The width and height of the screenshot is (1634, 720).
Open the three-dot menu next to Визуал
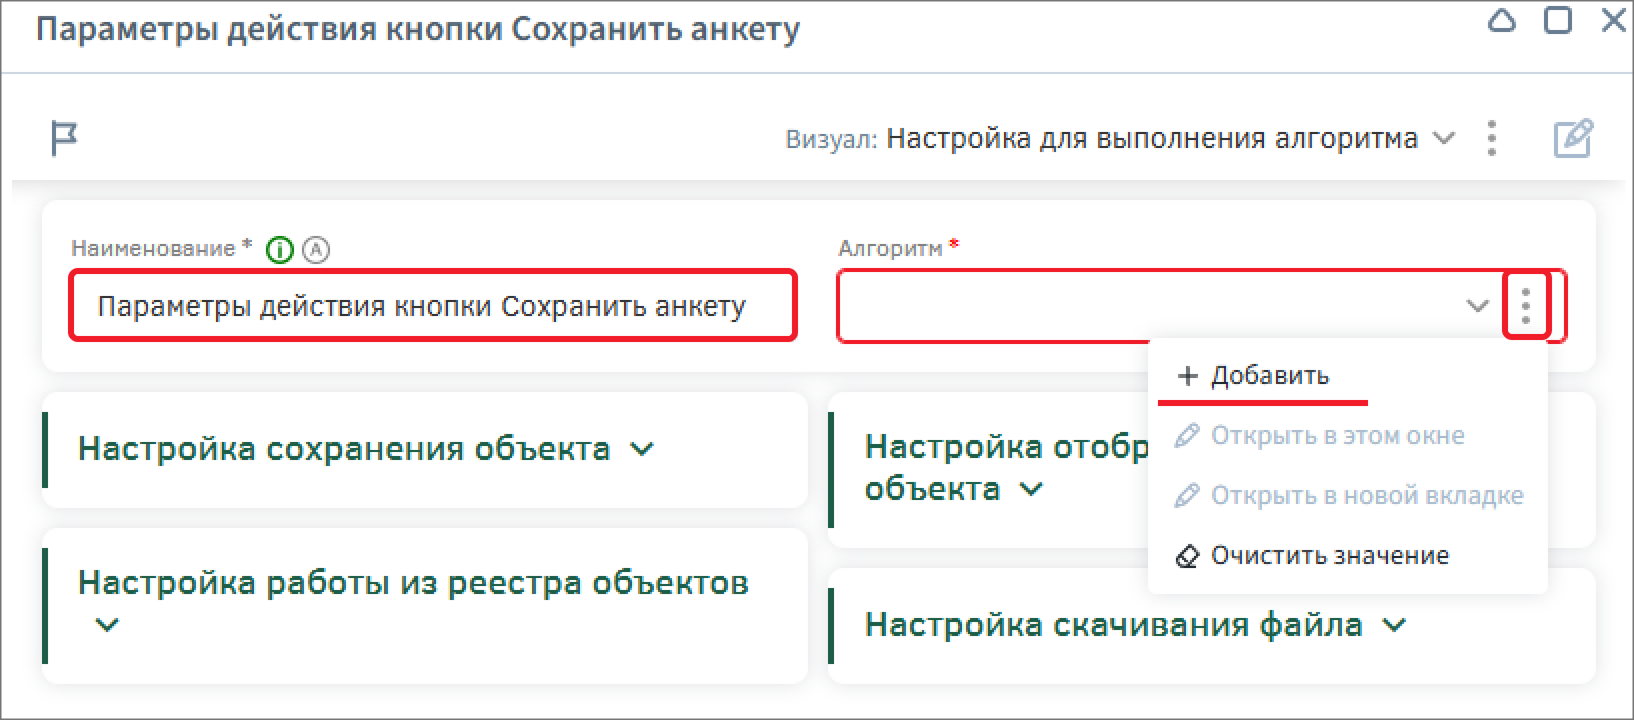[x=1491, y=138]
